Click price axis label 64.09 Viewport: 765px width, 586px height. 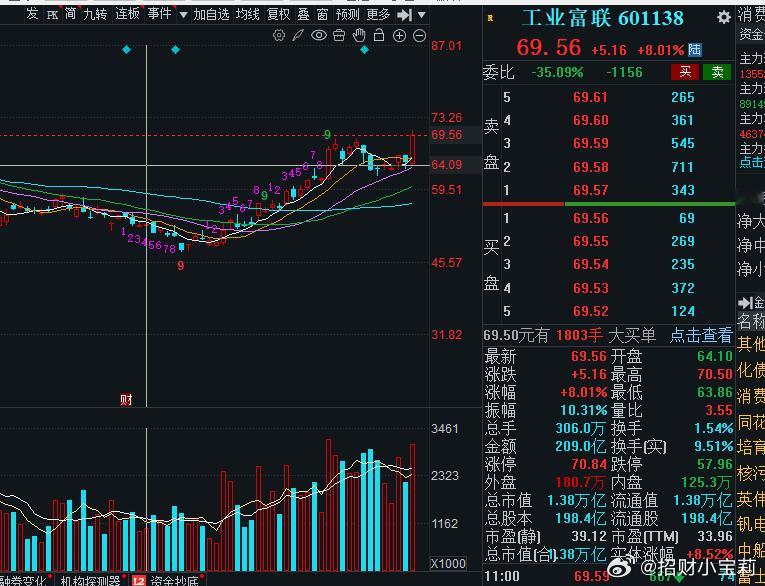pos(446,165)
